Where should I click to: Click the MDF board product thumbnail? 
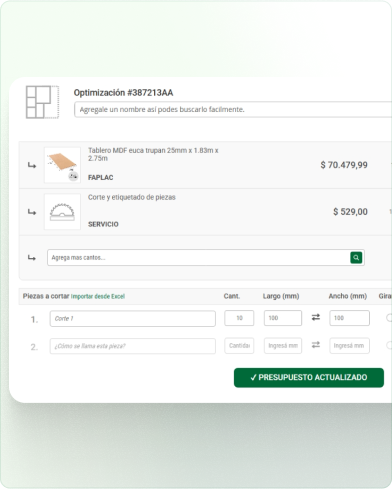62,165
